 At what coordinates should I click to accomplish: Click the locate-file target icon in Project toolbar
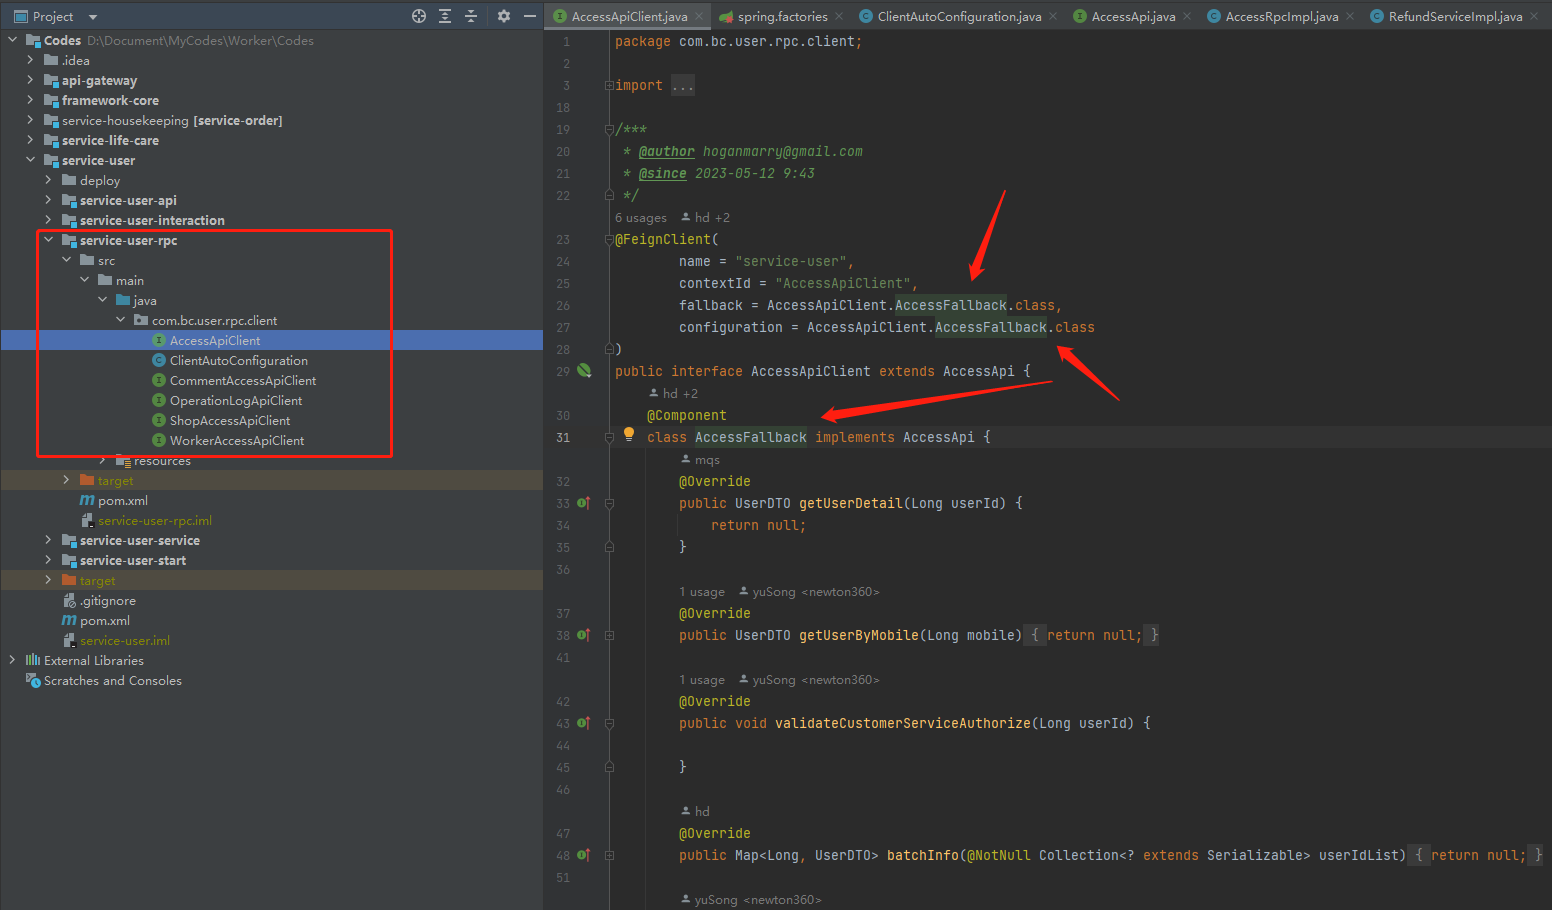[x=419, y=16]
